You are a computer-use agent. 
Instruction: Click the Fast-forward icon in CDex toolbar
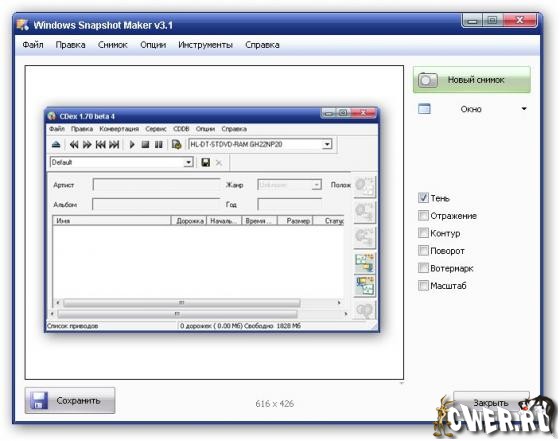[x=87, y=144]
